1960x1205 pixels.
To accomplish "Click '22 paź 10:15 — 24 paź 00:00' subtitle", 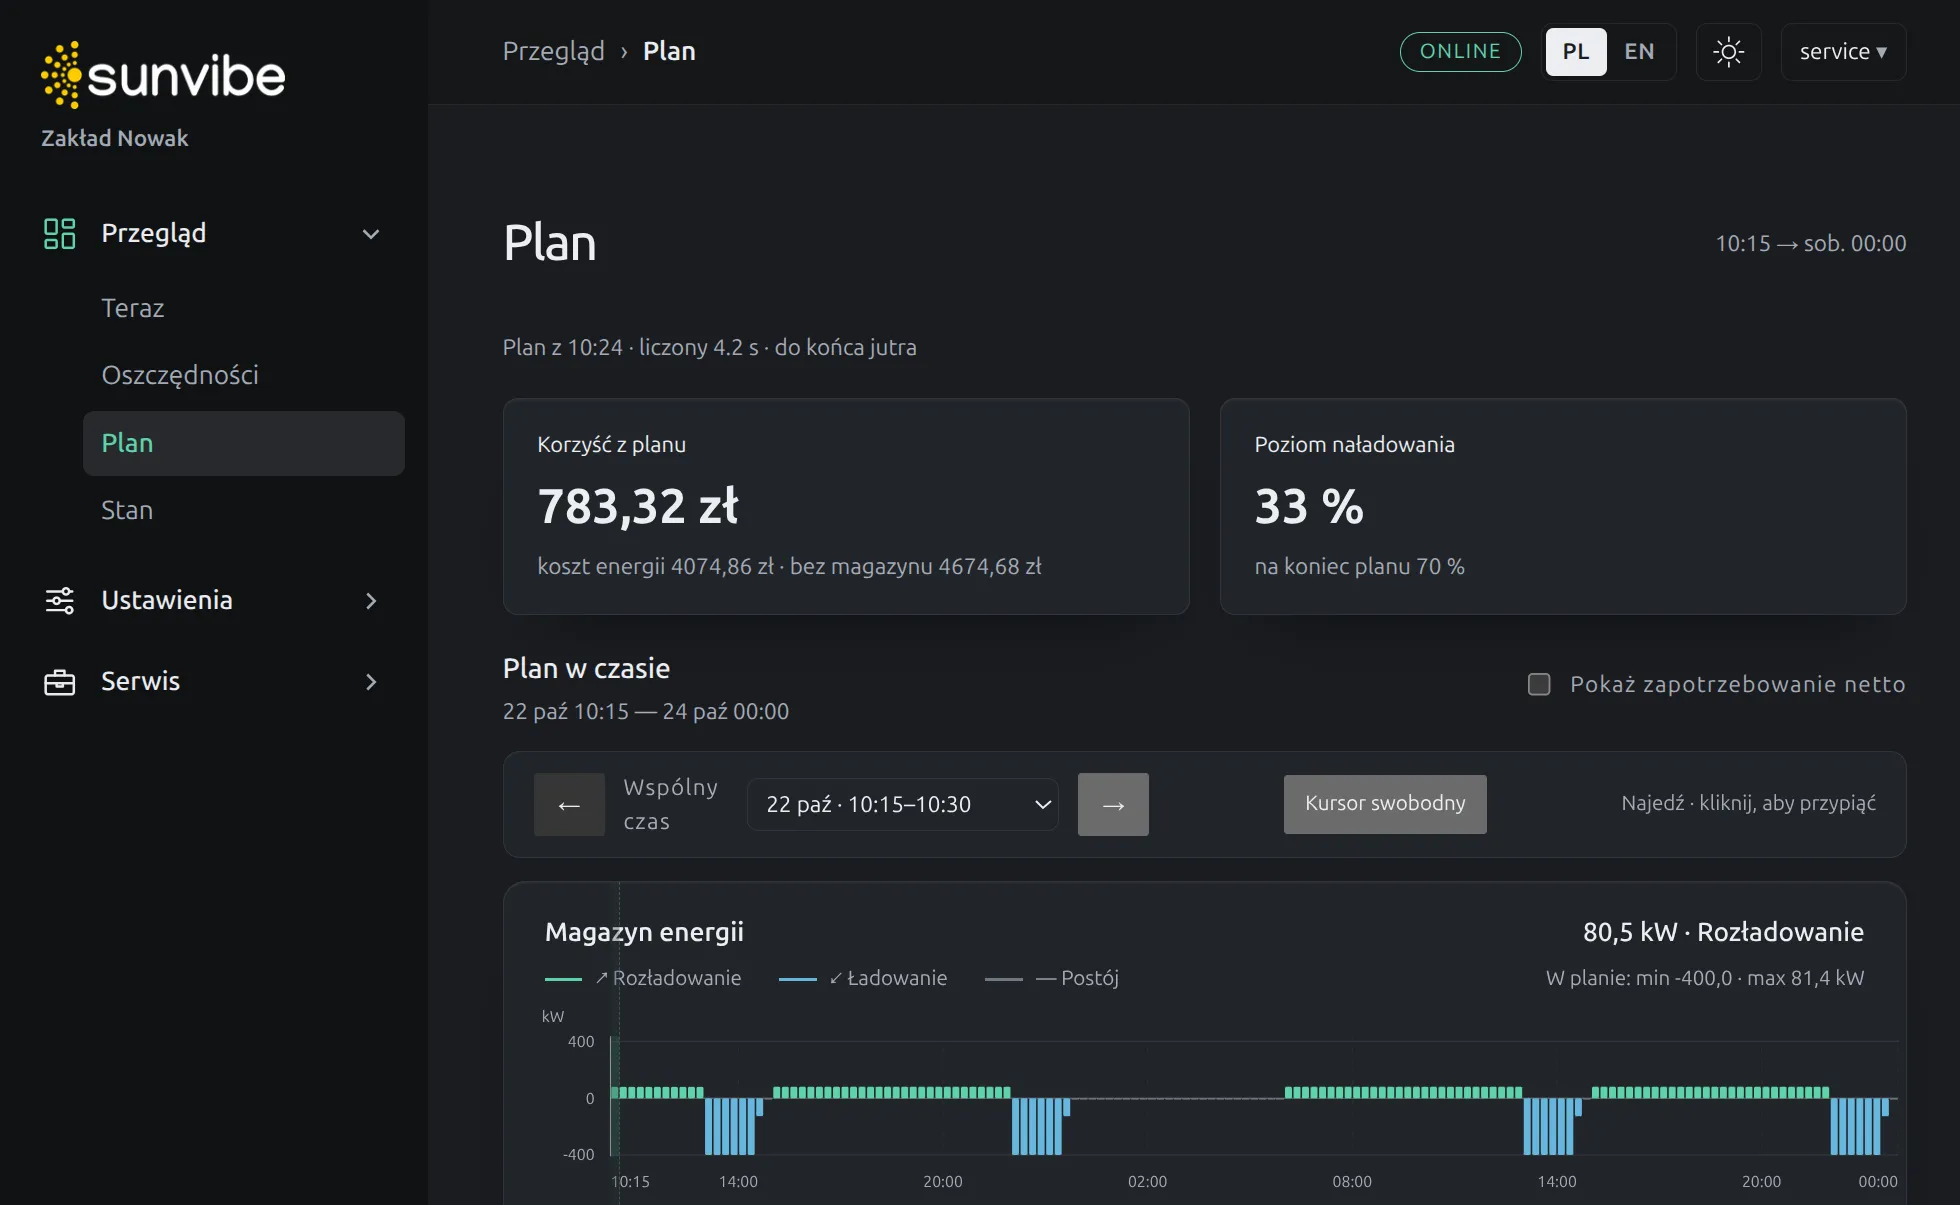I will point(646,711).
